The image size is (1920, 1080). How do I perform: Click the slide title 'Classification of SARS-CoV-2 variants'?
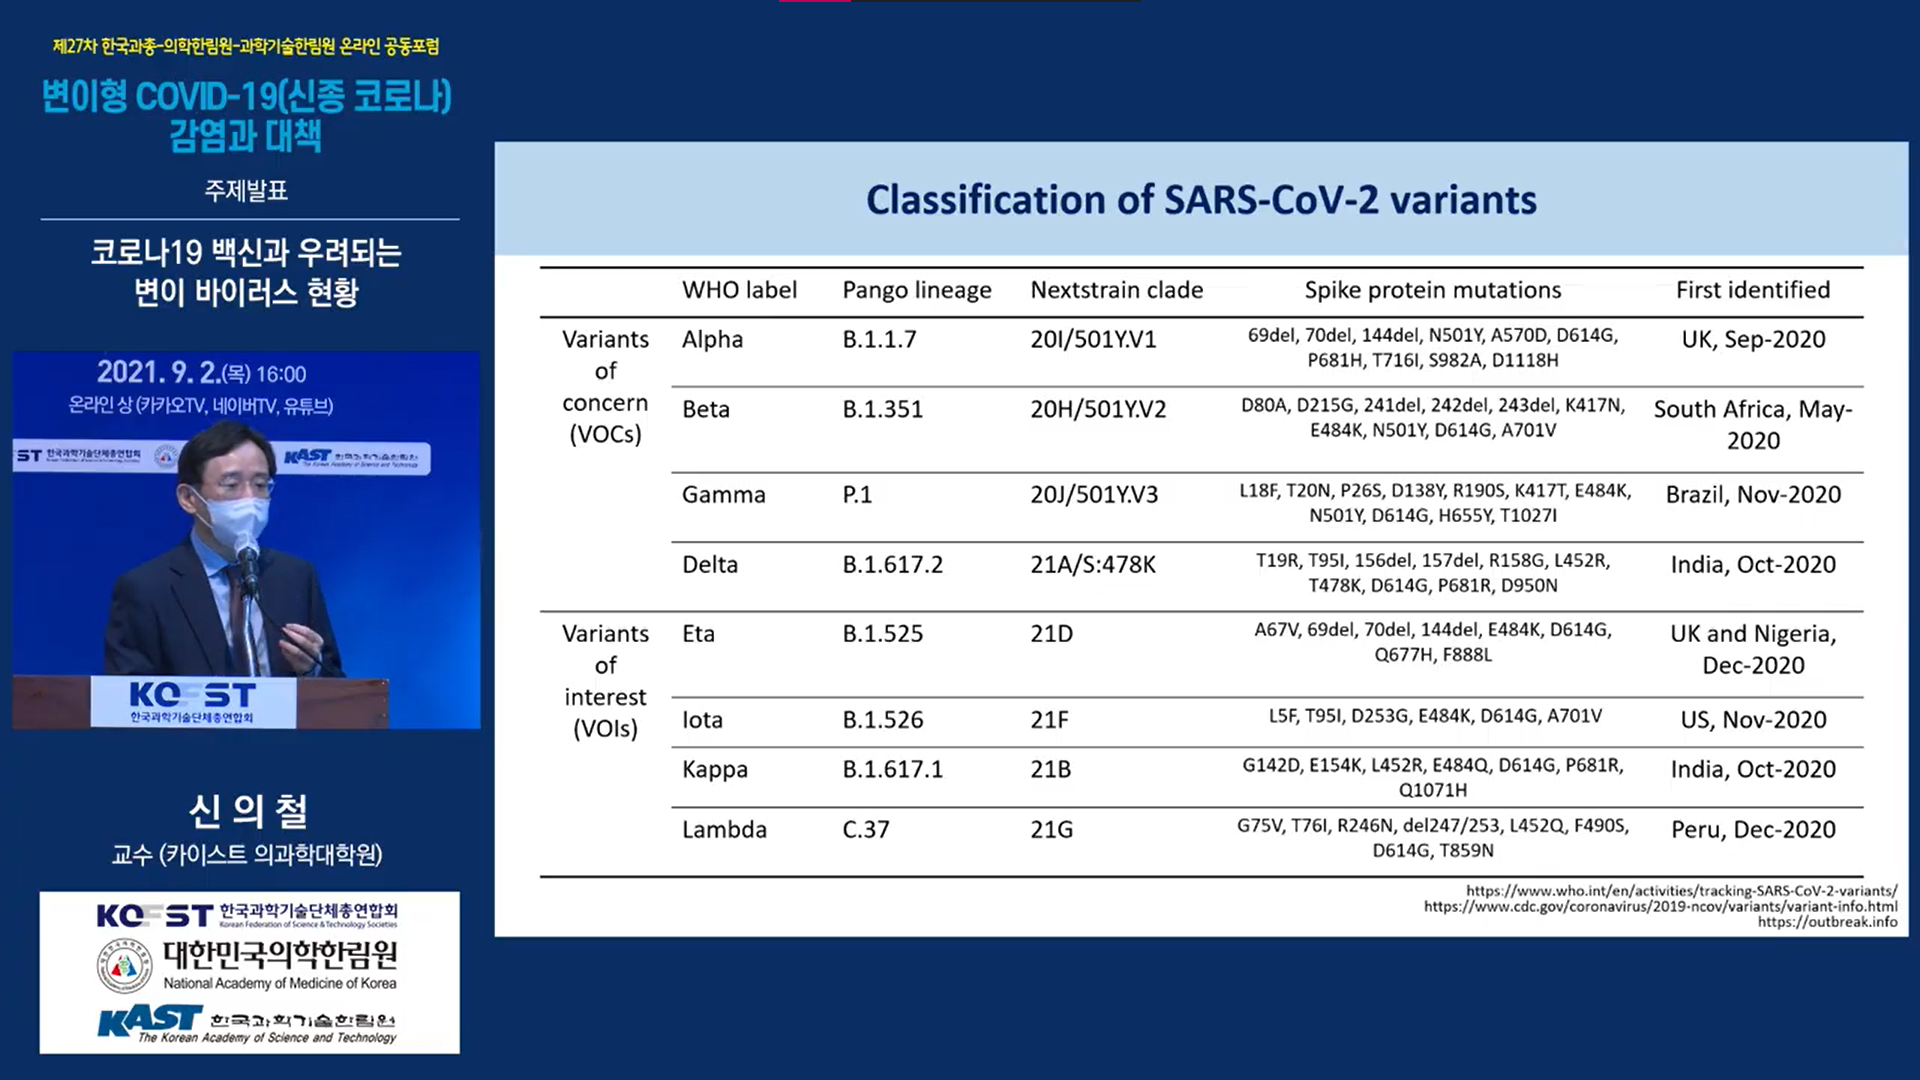point(1201,200)
